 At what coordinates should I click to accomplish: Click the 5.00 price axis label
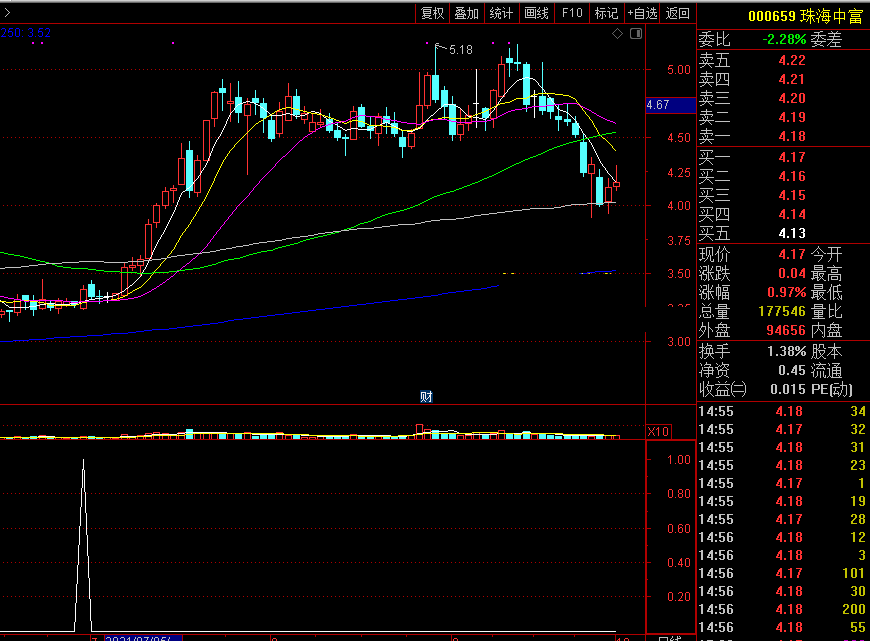(x=679, y=70)
